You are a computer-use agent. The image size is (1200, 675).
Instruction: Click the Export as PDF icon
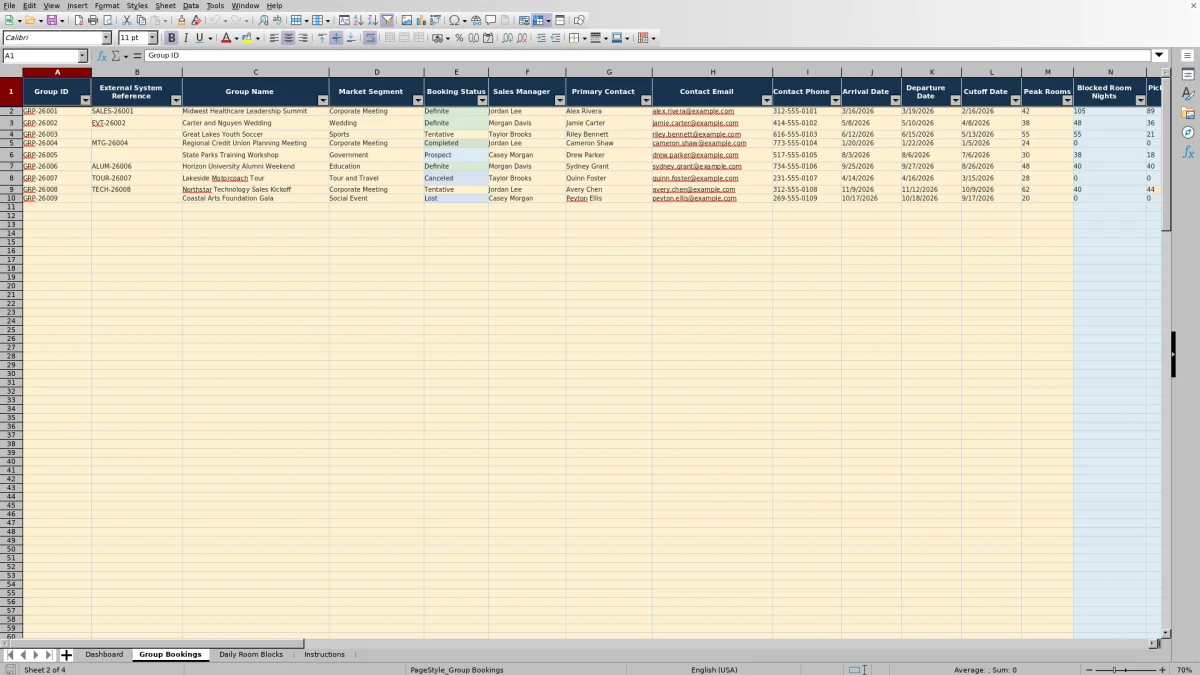coord(78,20)
